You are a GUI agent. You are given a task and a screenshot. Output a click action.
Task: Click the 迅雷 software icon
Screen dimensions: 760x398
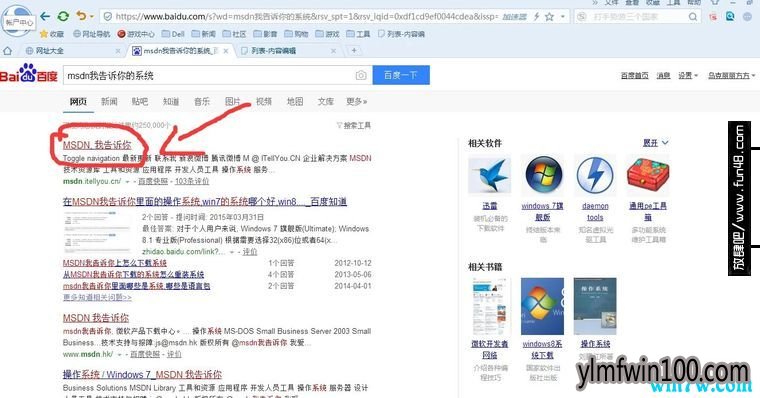490,175
